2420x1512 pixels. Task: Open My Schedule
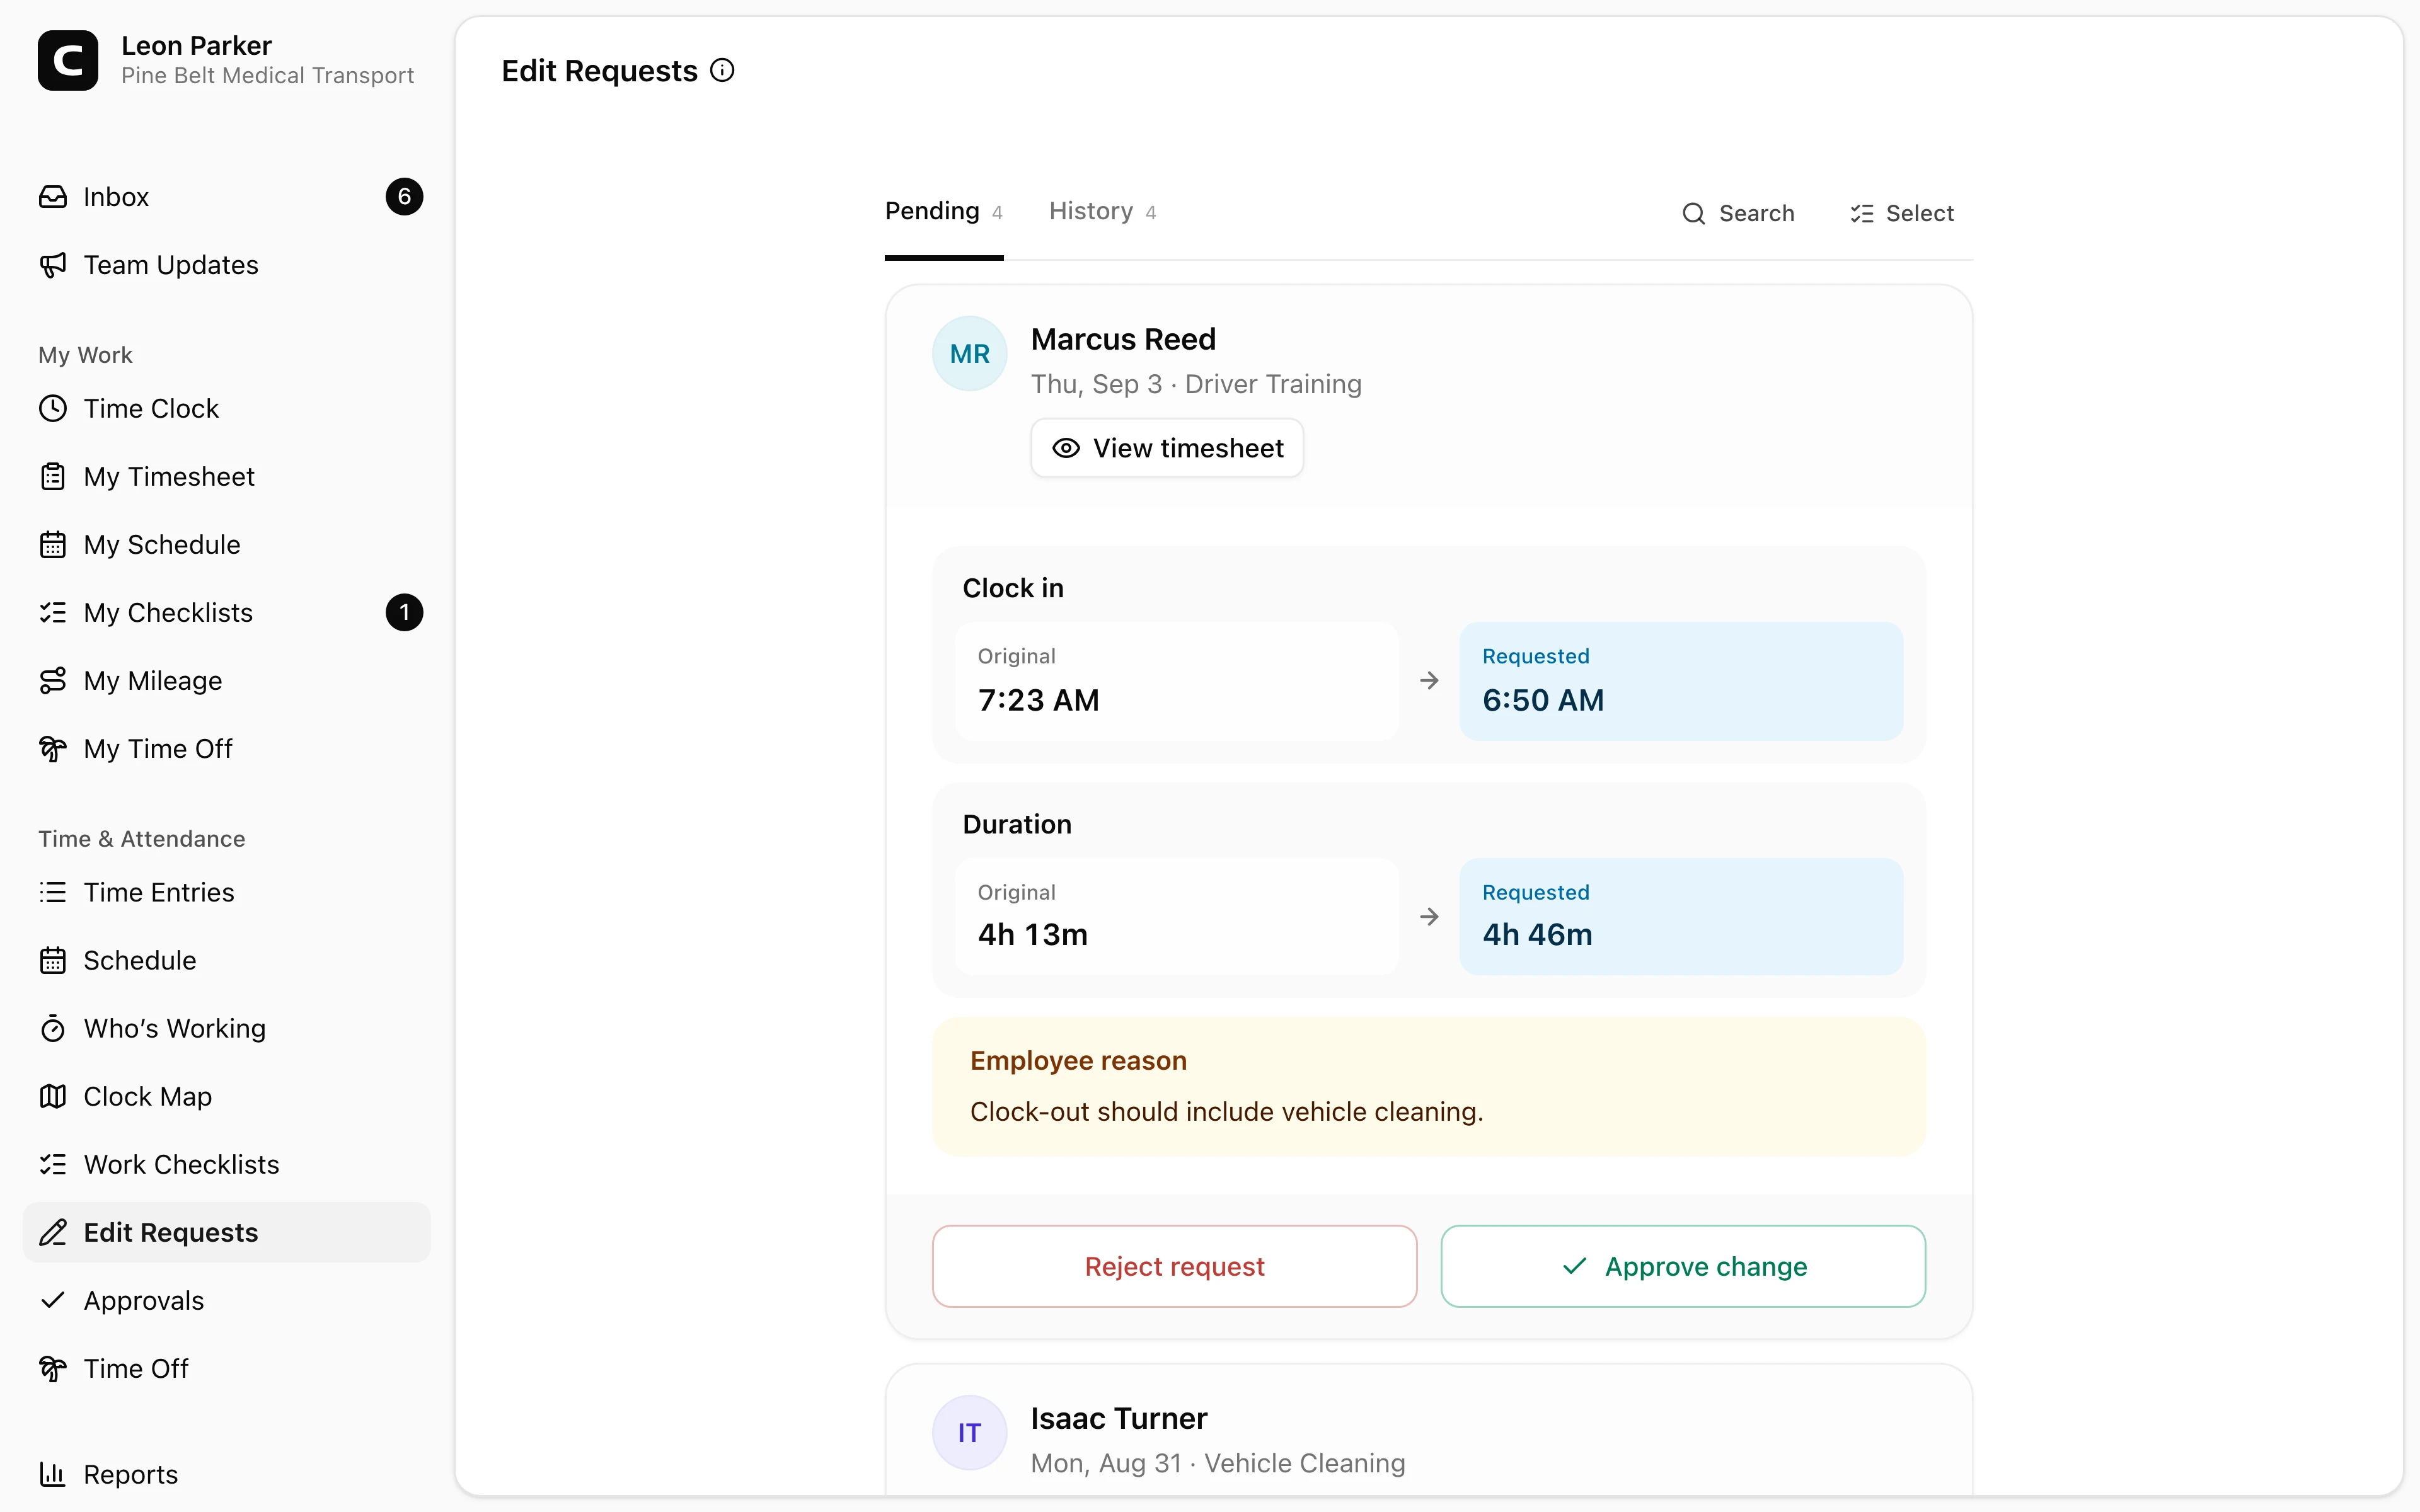[227, 545]
